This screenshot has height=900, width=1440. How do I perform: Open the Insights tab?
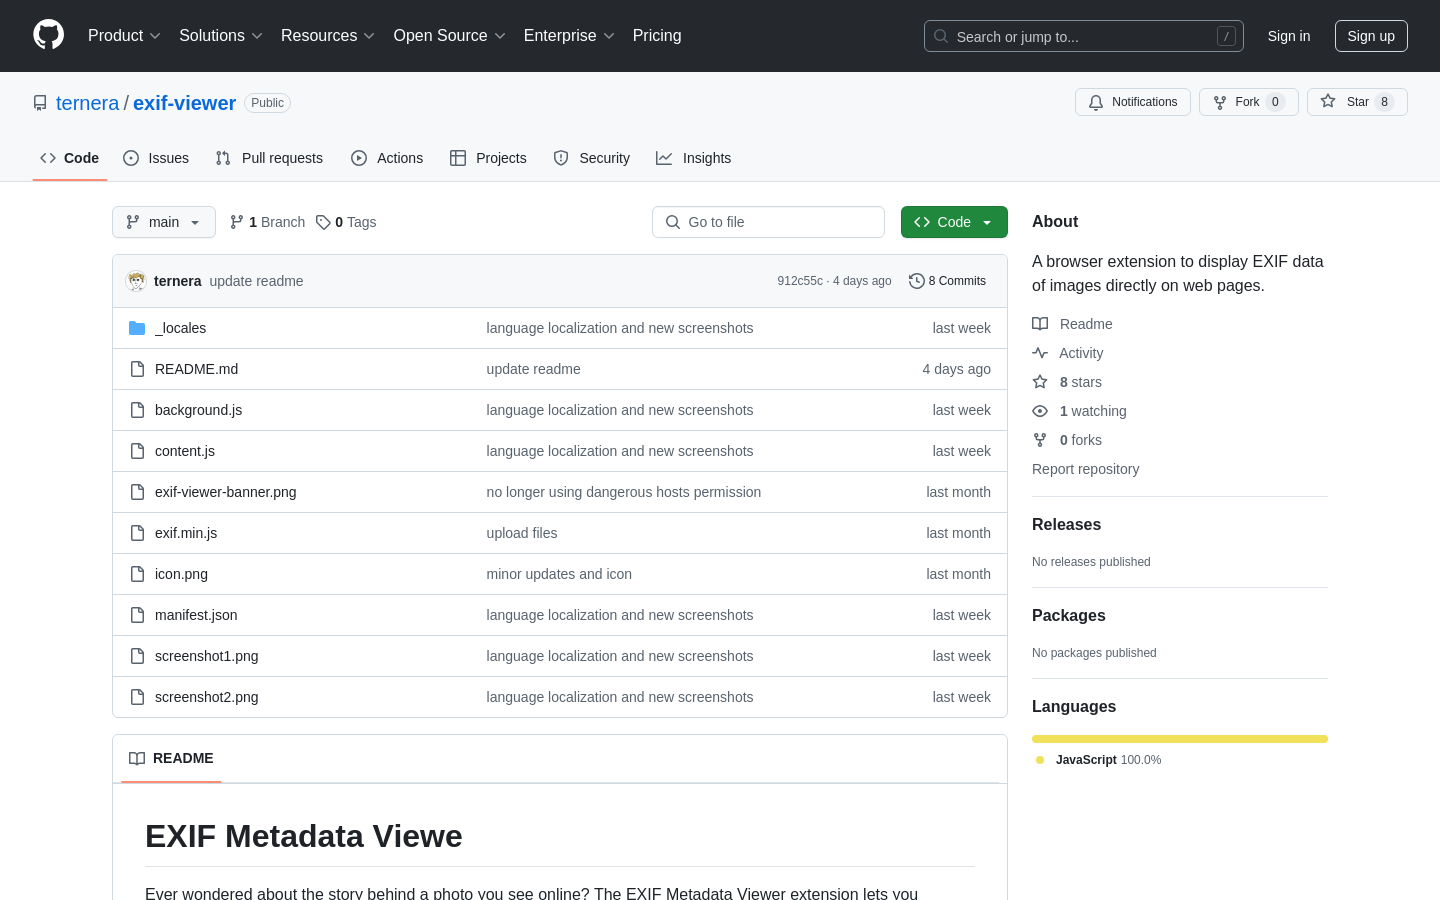694,158
